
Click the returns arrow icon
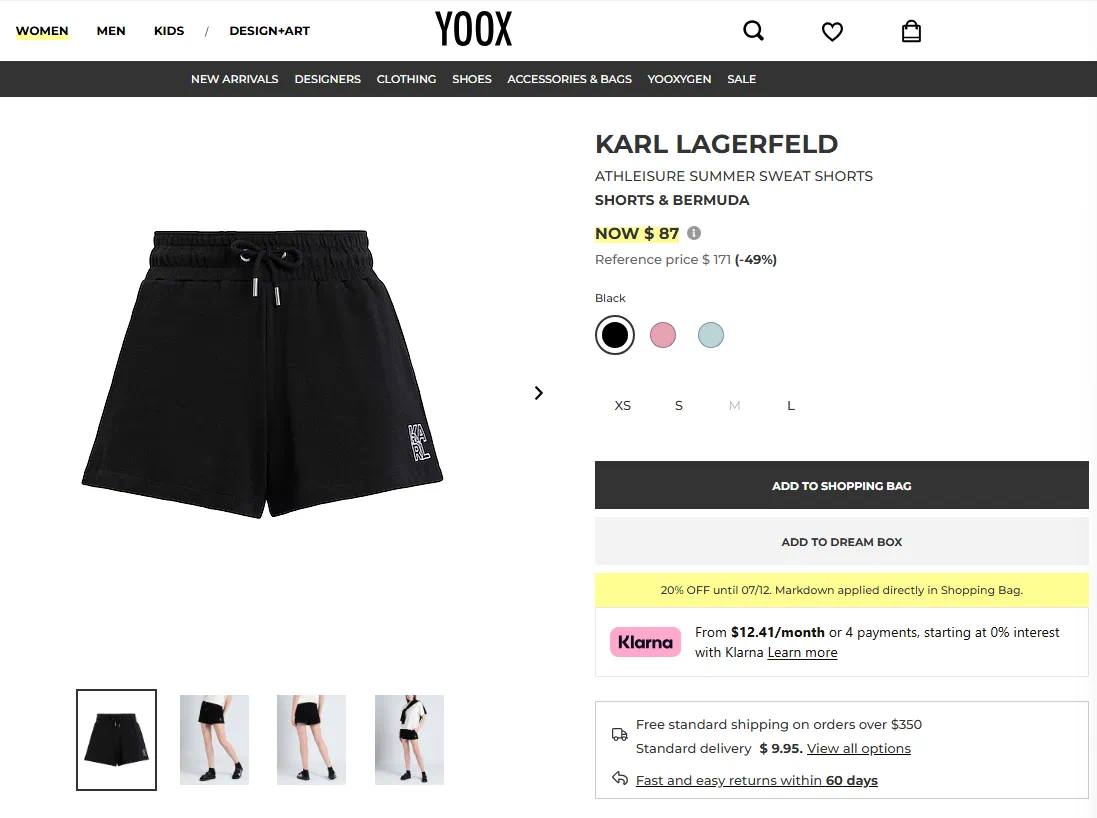(619, 778)
